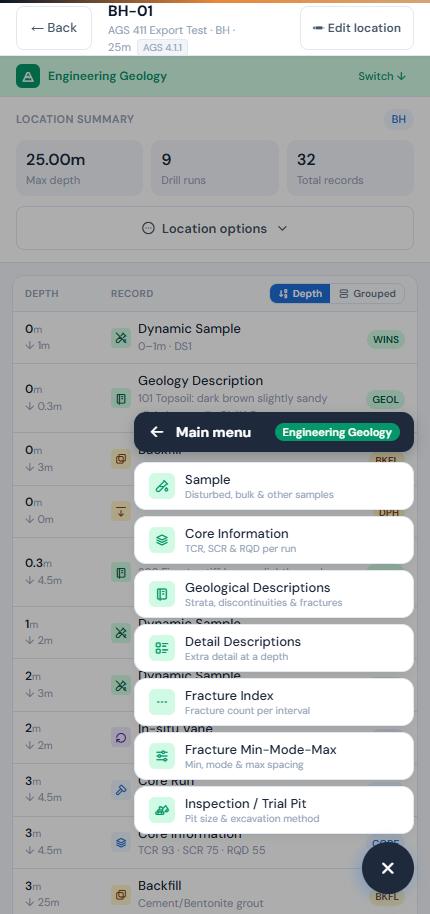Click the GEOL tag
The height and width of the screenshot is (914, 430).
[385, 399]
